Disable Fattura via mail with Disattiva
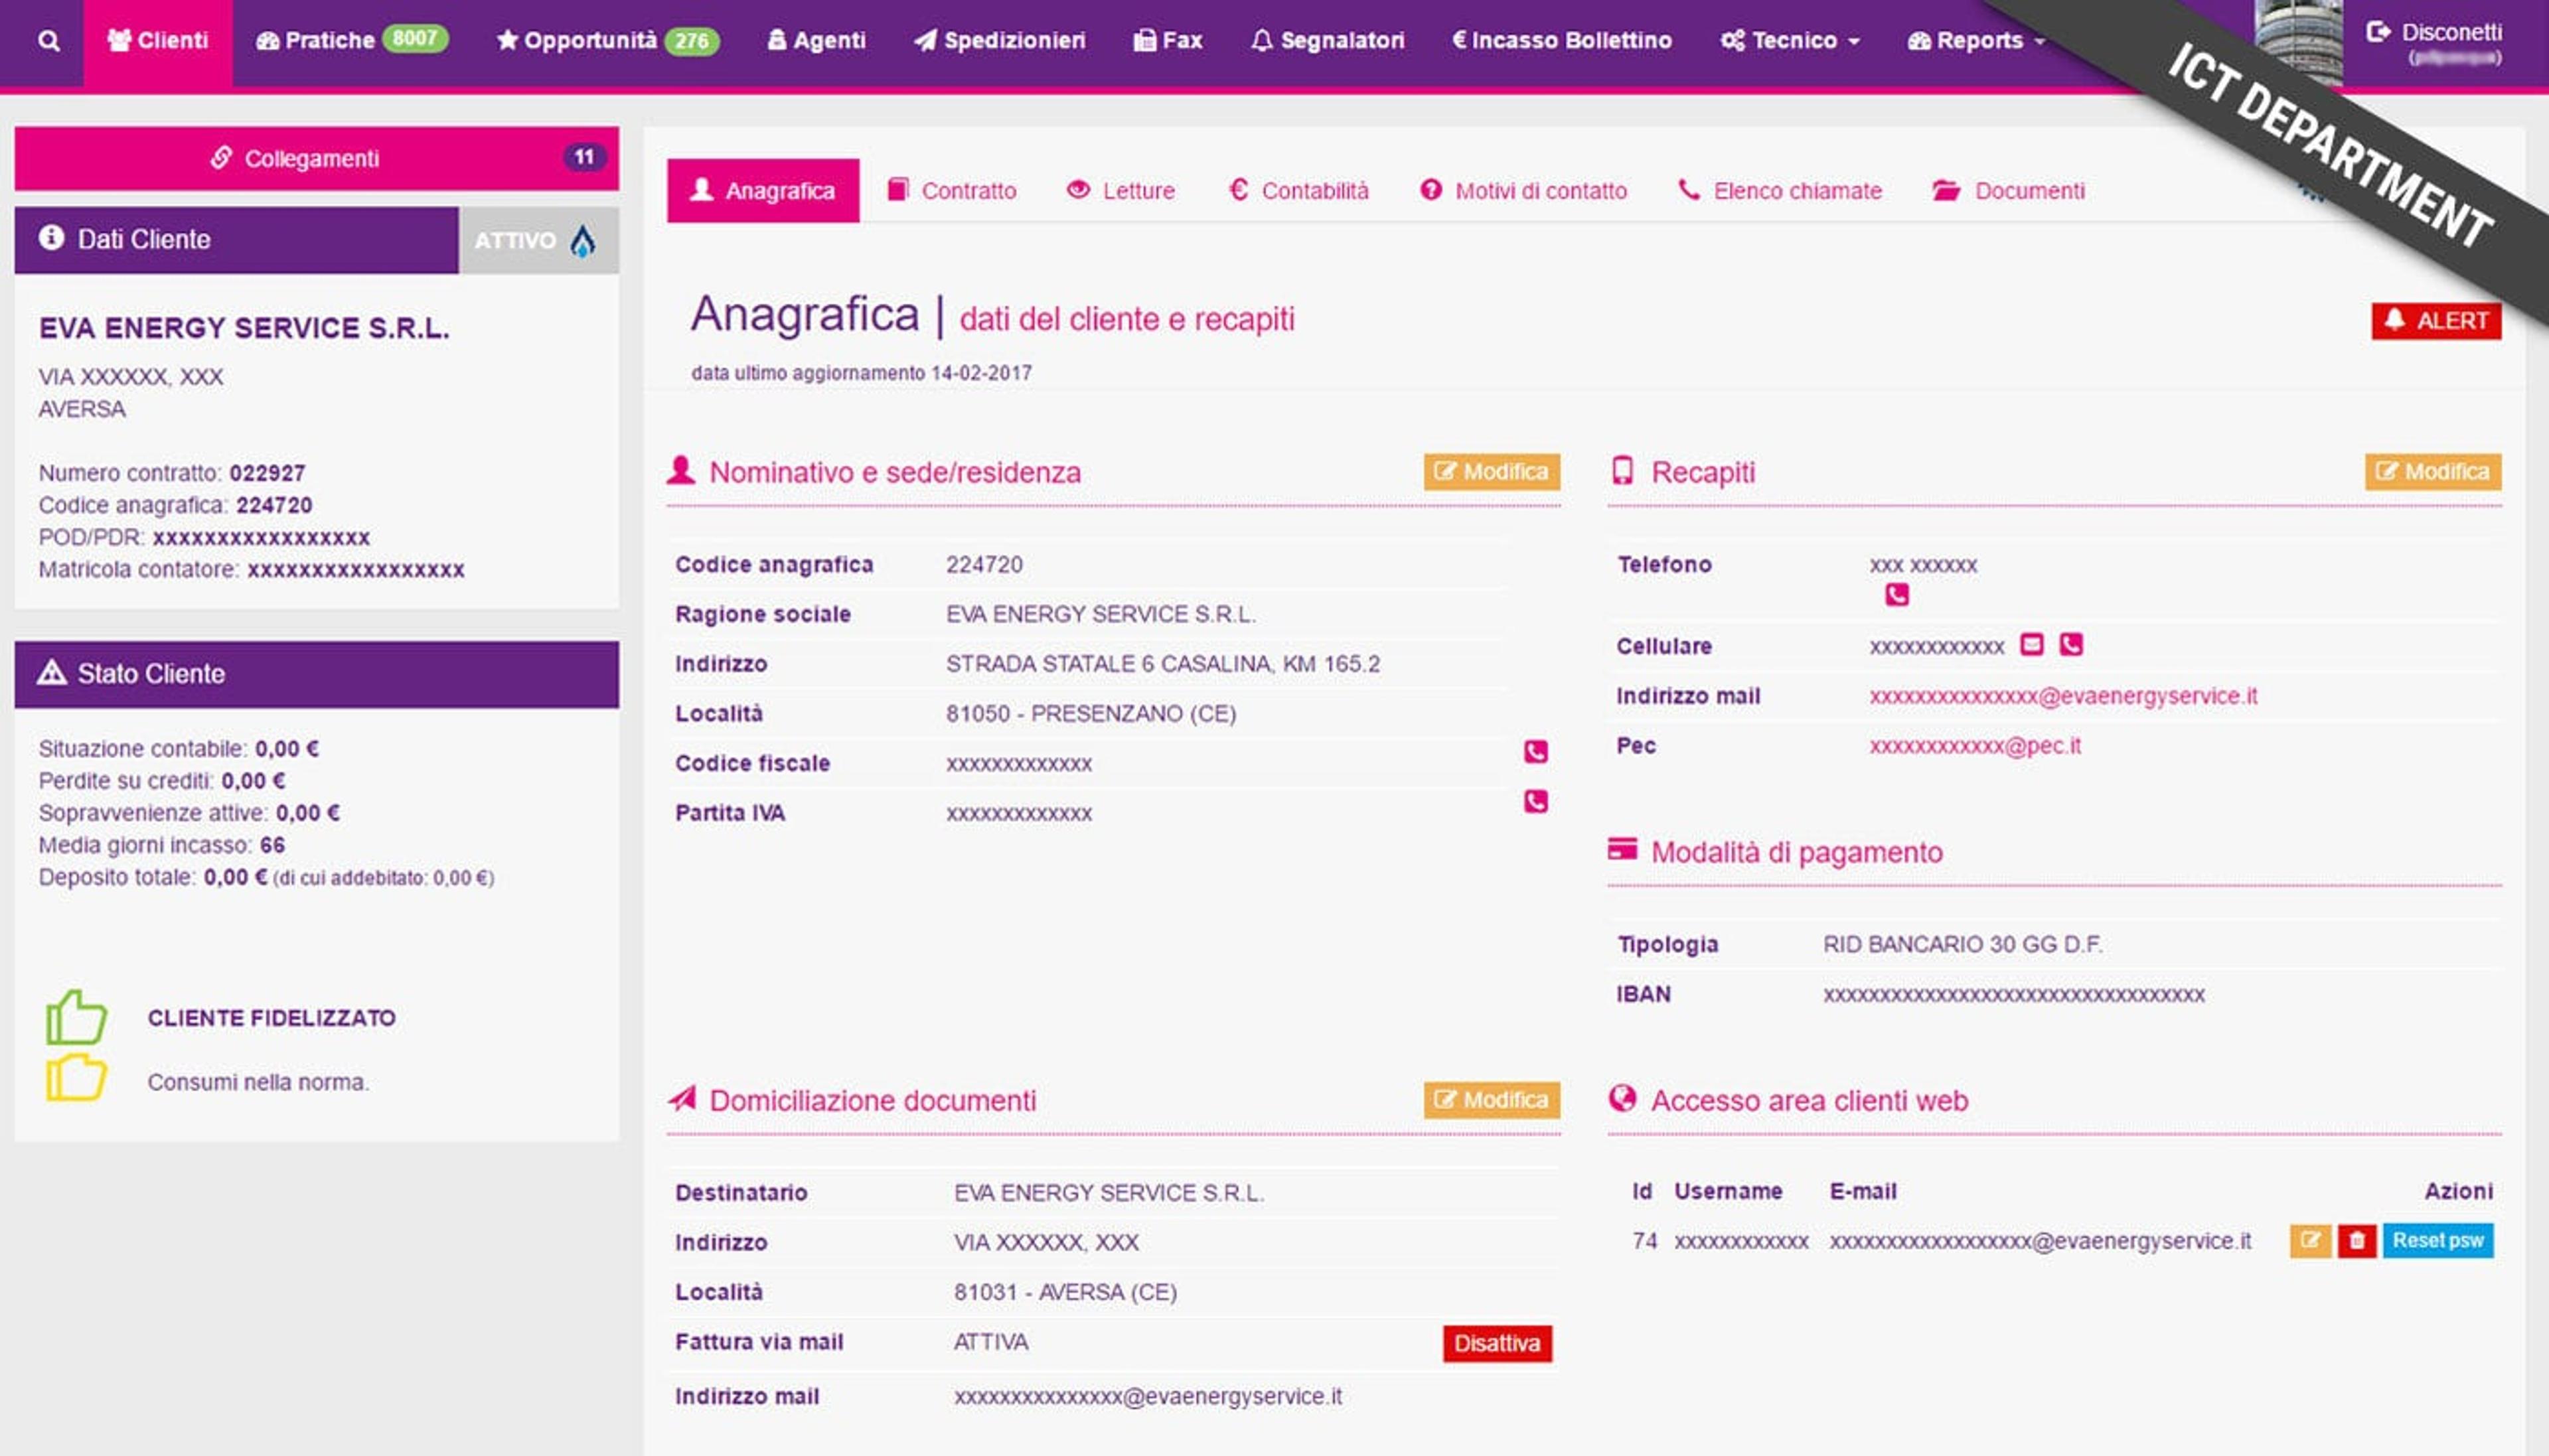This screenshot has height=1456, width=2549. pos(1496,1343)
